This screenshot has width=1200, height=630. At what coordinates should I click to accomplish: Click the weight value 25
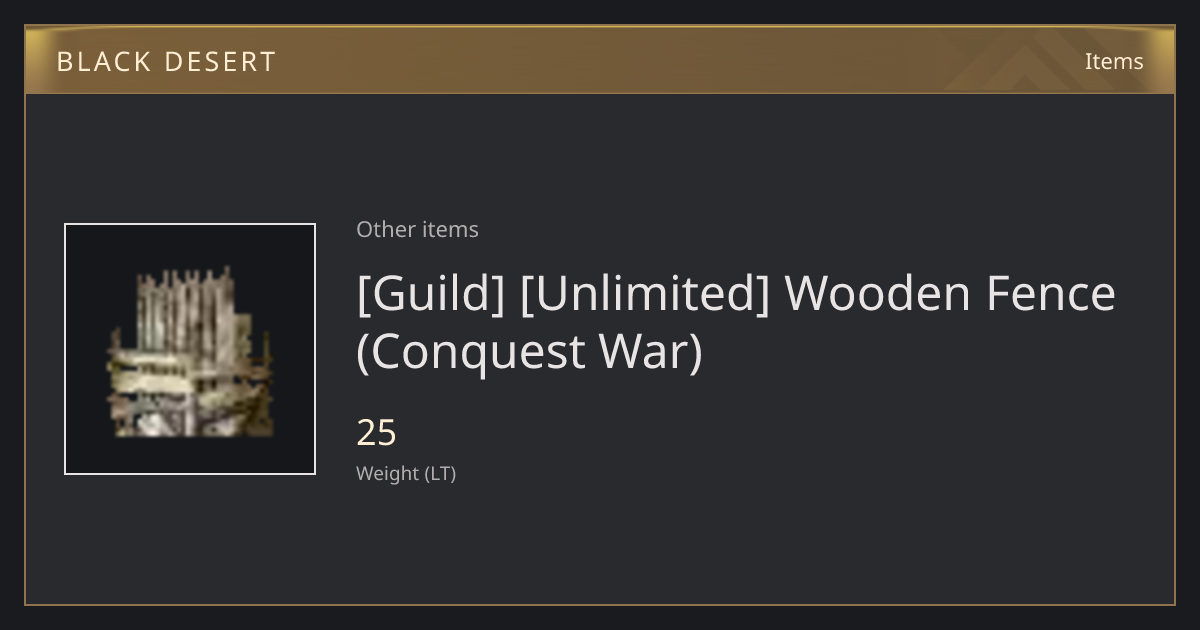(x=376, y=433)
